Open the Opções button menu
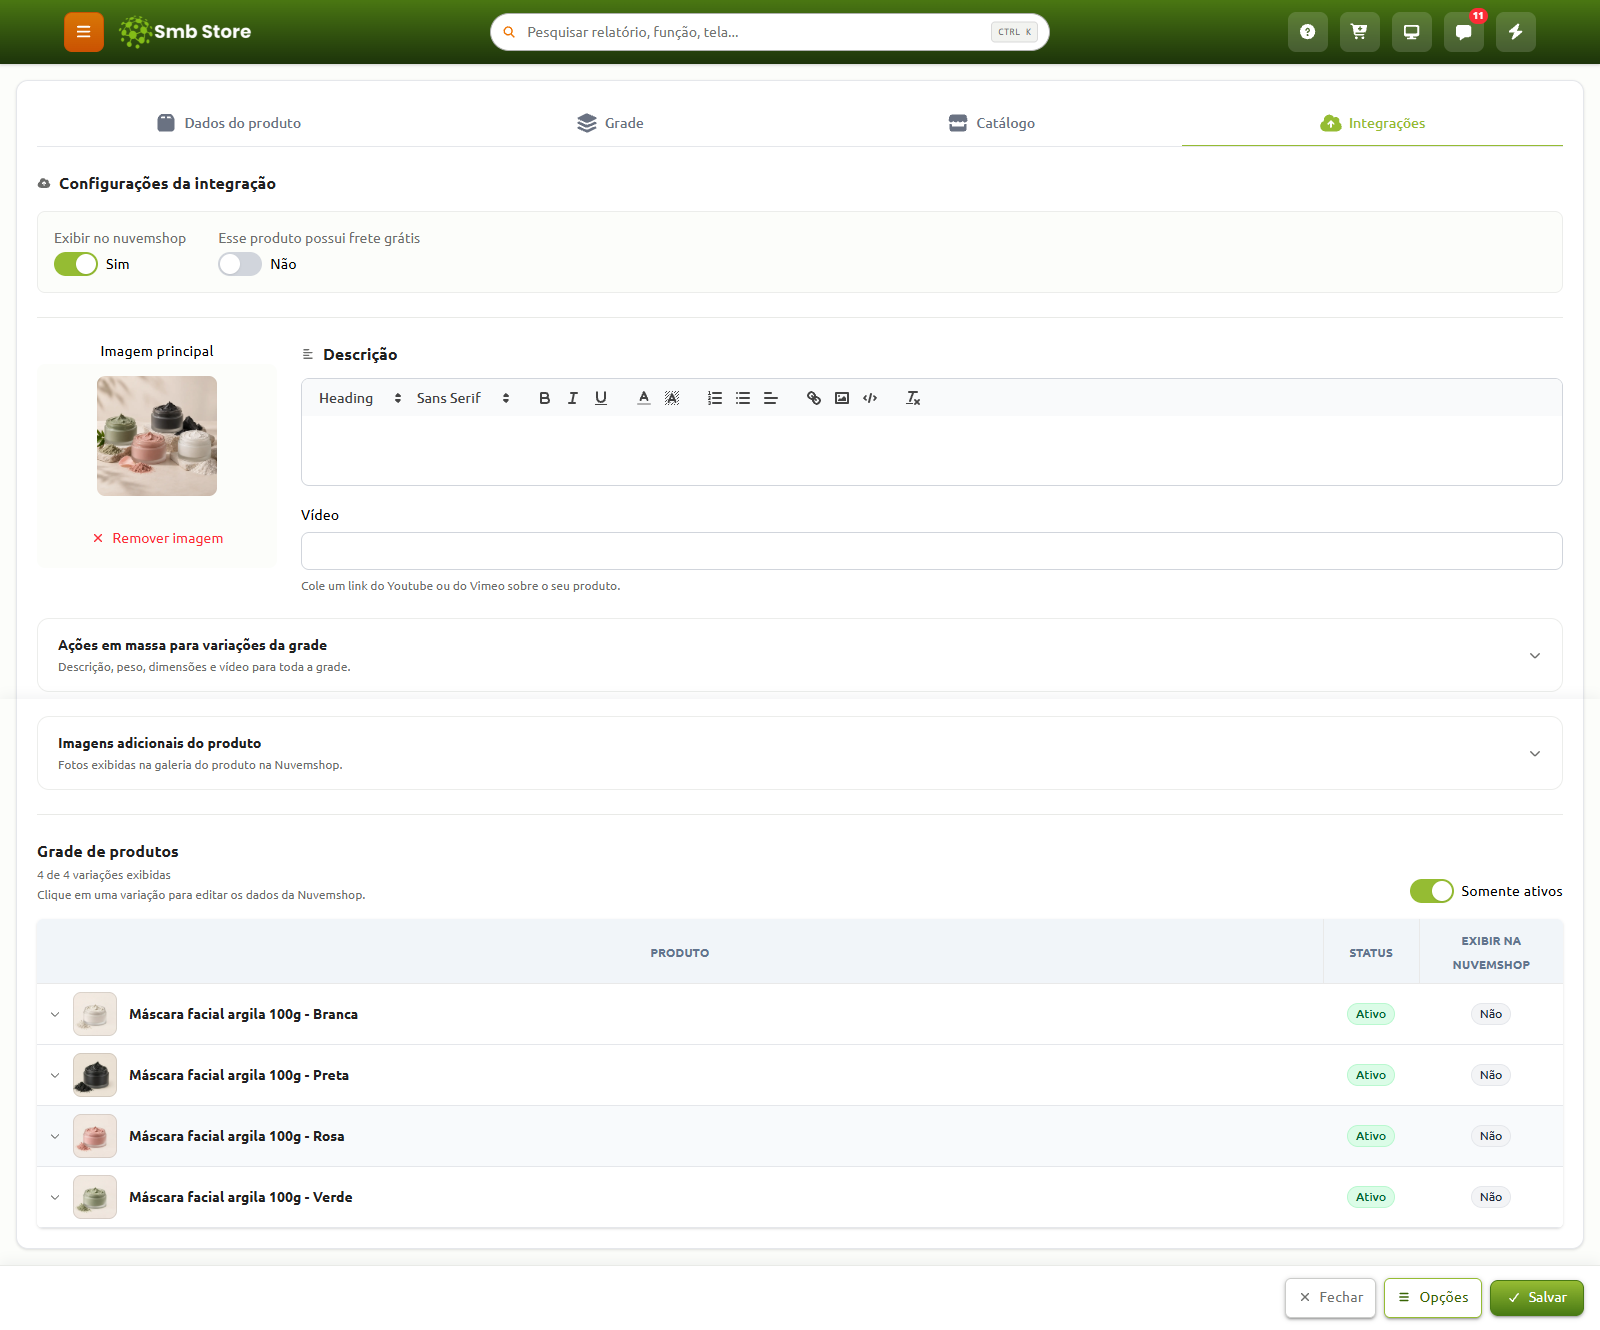 [x=1433, y=1297]
